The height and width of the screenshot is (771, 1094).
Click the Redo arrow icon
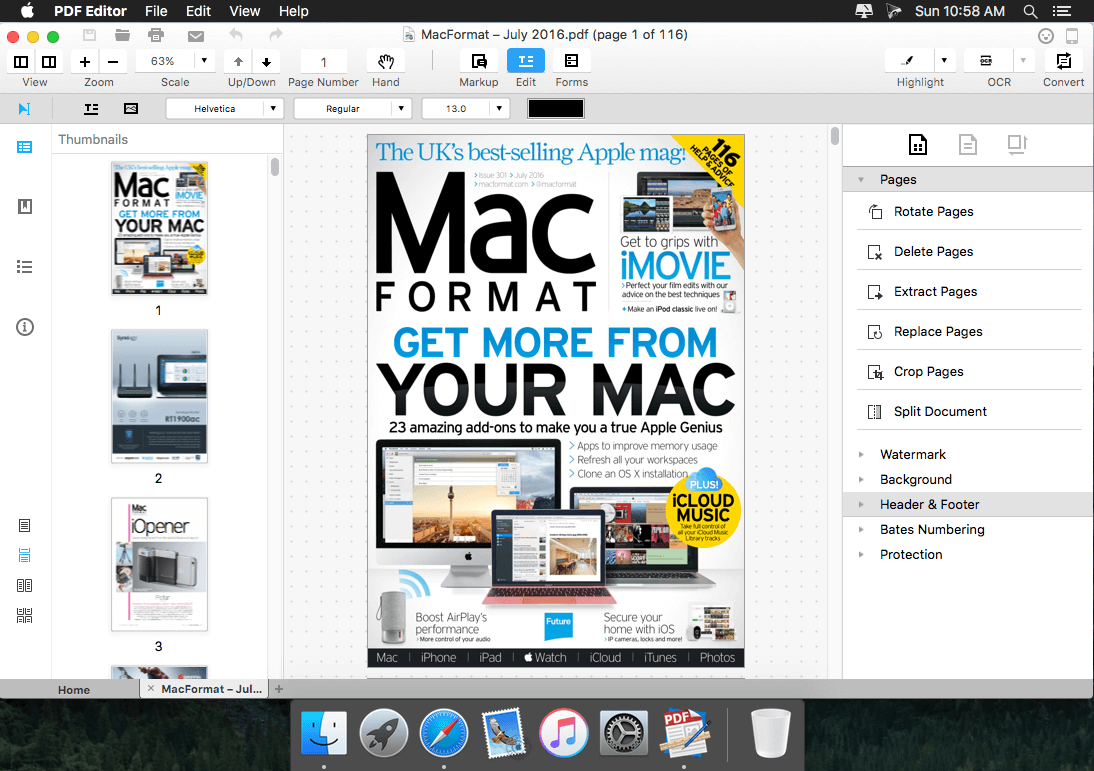(276, 34)
